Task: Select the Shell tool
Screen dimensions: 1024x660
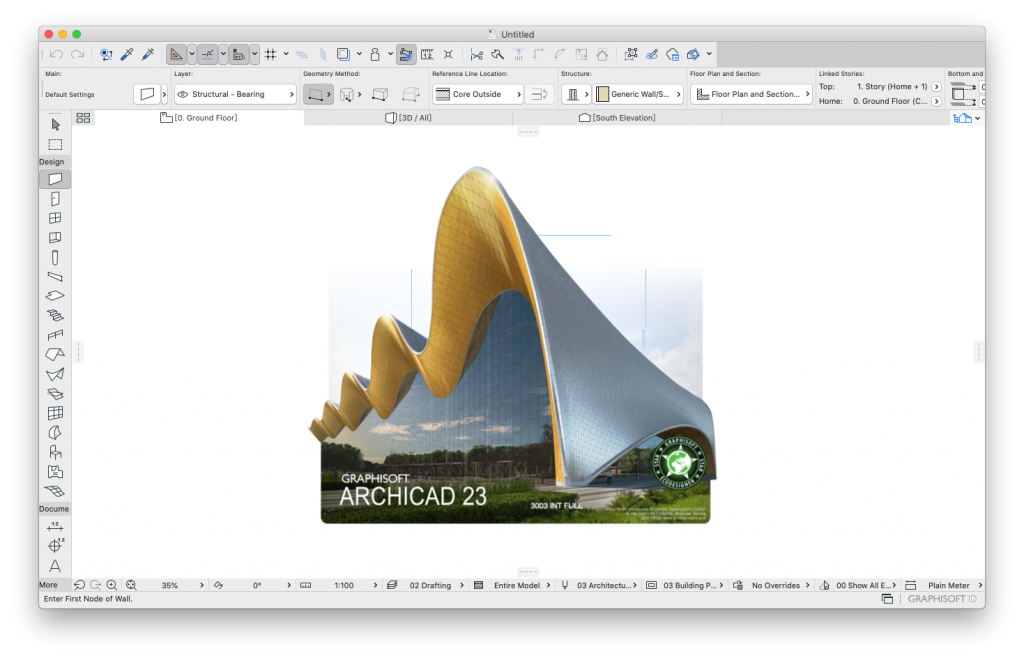Action: click(x=55, y=374)
